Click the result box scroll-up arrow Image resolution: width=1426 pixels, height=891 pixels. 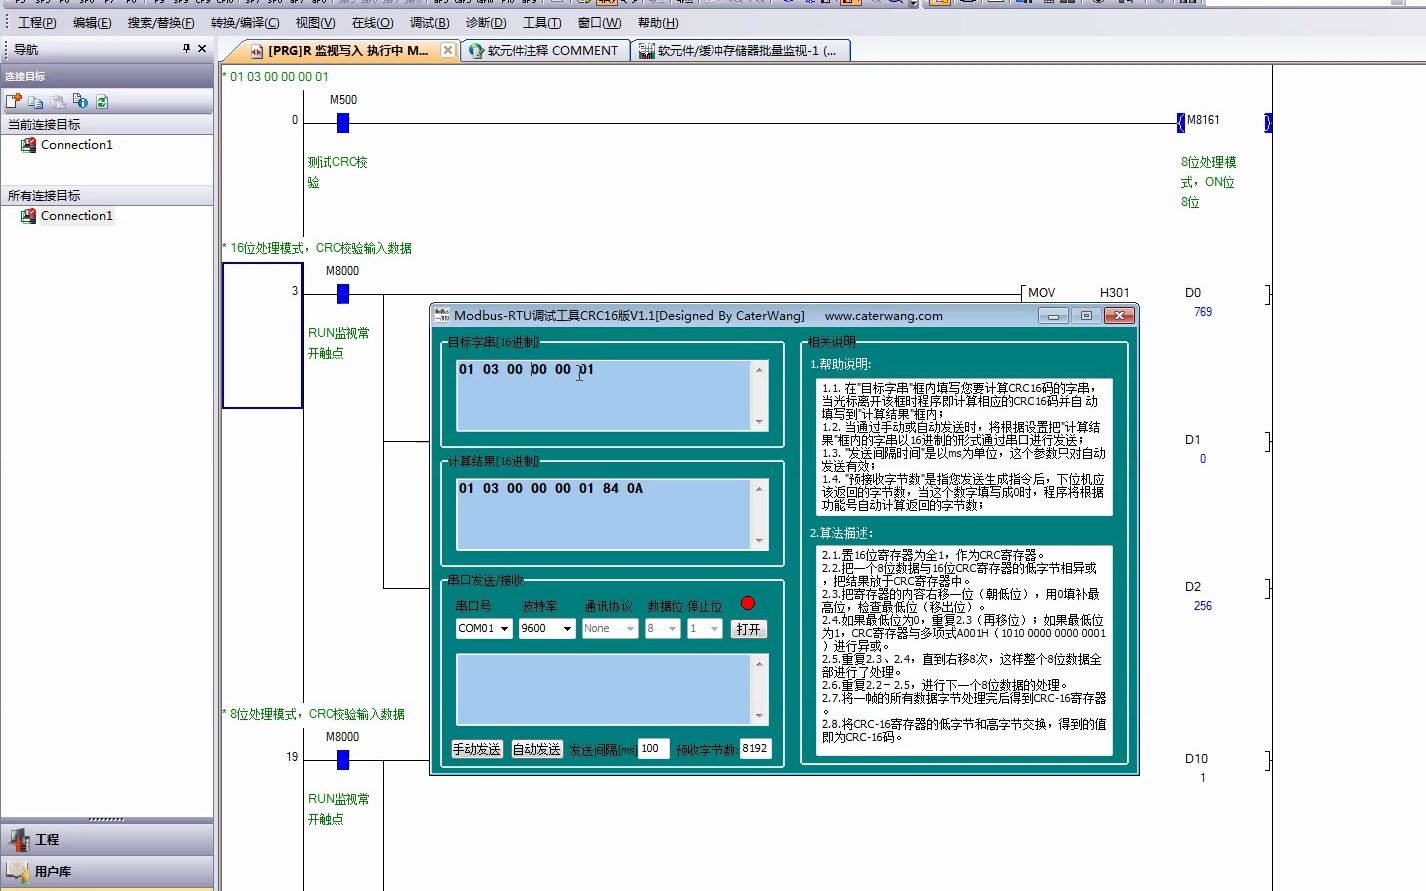tap(760, 488)
